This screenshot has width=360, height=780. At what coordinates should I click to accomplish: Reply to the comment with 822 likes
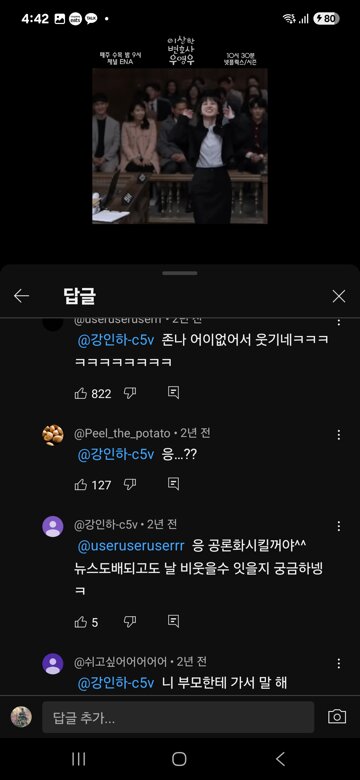[173, 393]
